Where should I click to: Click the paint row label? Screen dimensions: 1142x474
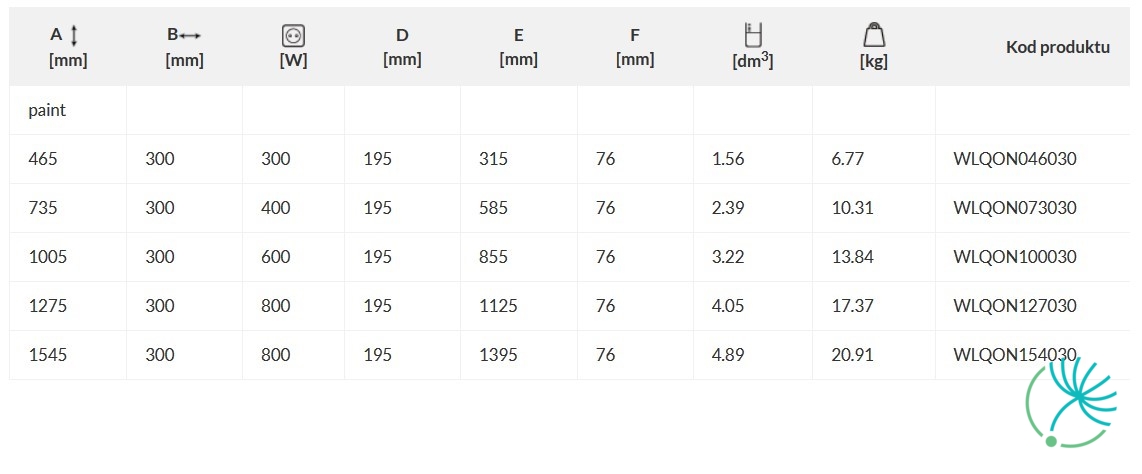[47, 111]
